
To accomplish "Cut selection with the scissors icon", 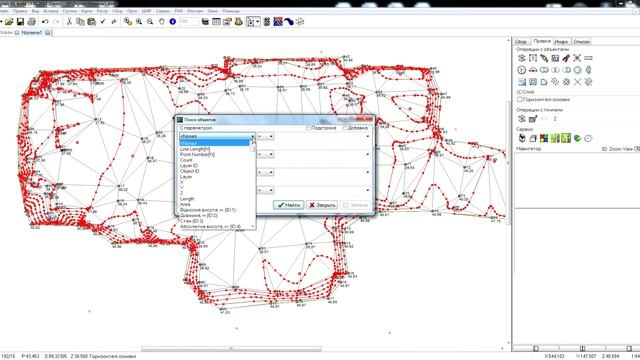I will 69,22.
